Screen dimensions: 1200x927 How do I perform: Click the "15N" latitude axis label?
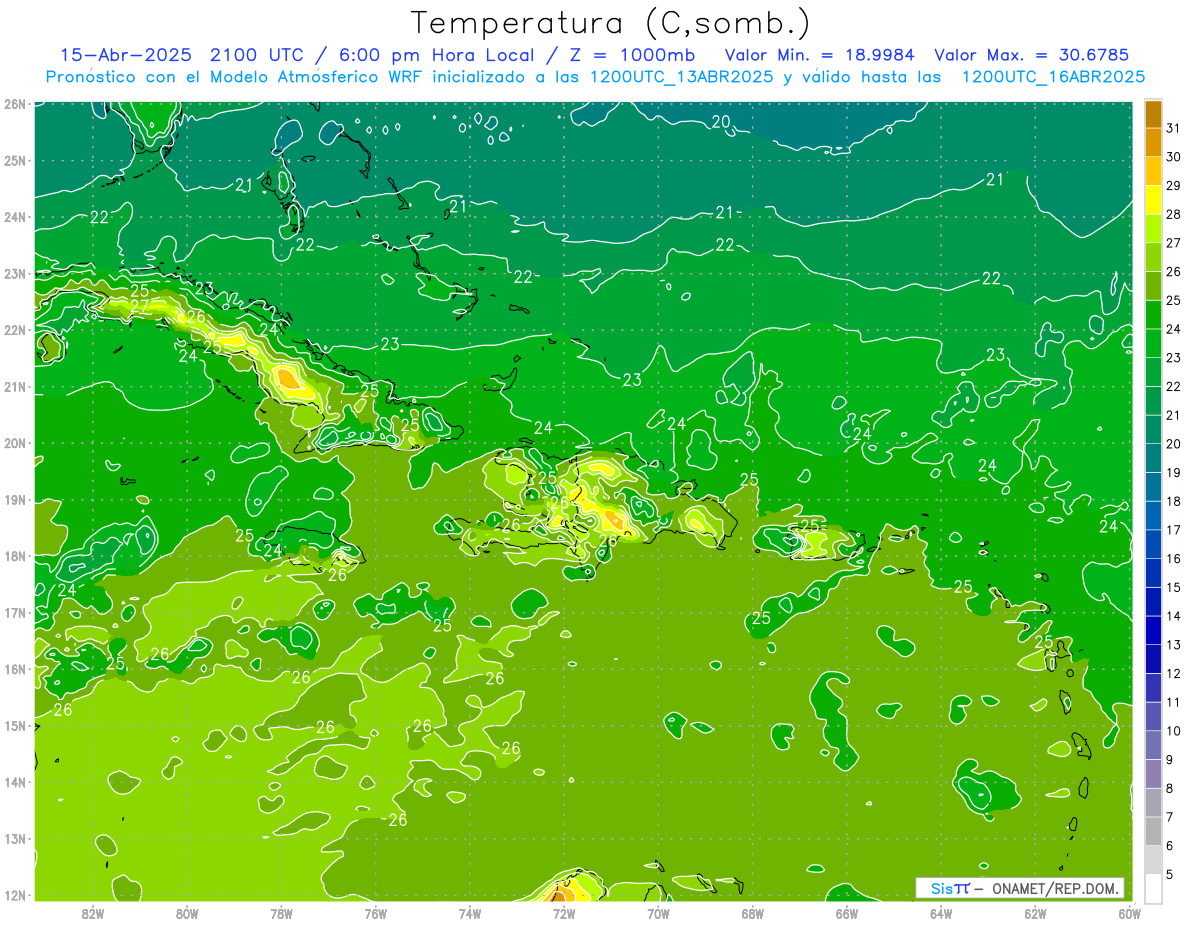tap(15, 726)
